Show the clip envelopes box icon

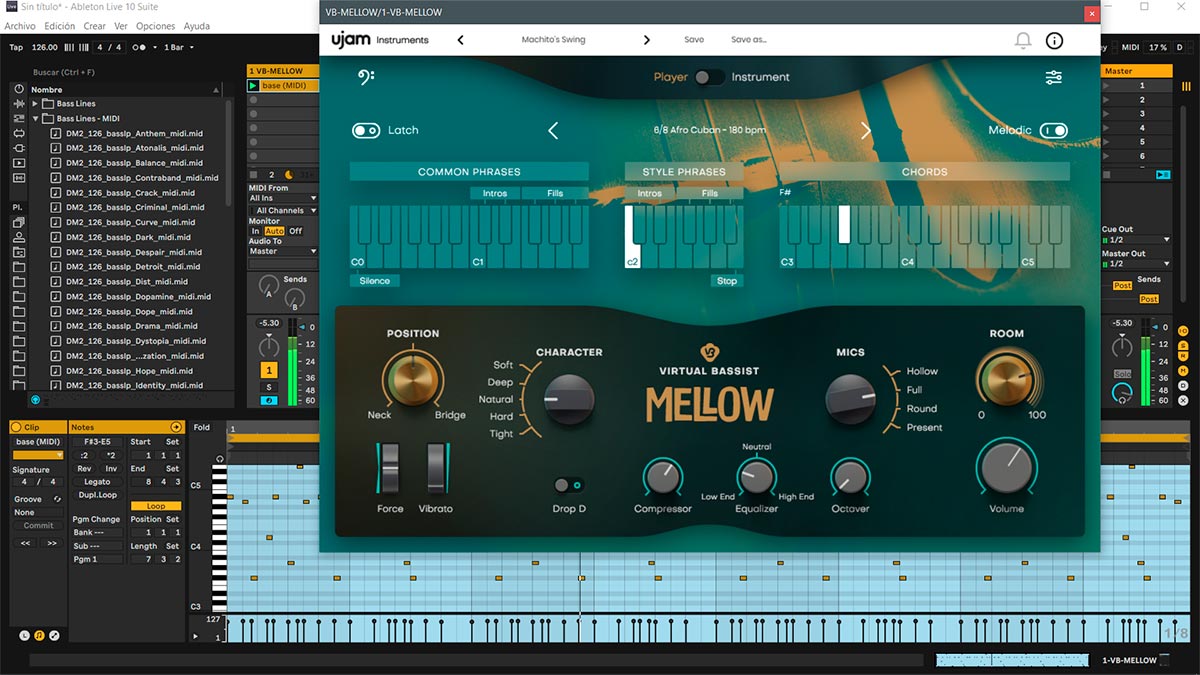pos(54,635)
